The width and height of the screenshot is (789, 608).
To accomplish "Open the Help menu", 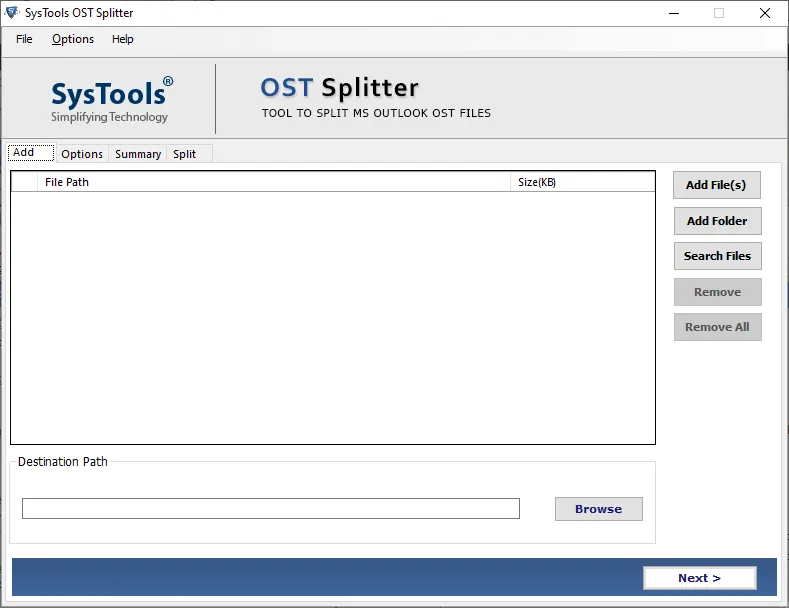I will coord(122,39).
